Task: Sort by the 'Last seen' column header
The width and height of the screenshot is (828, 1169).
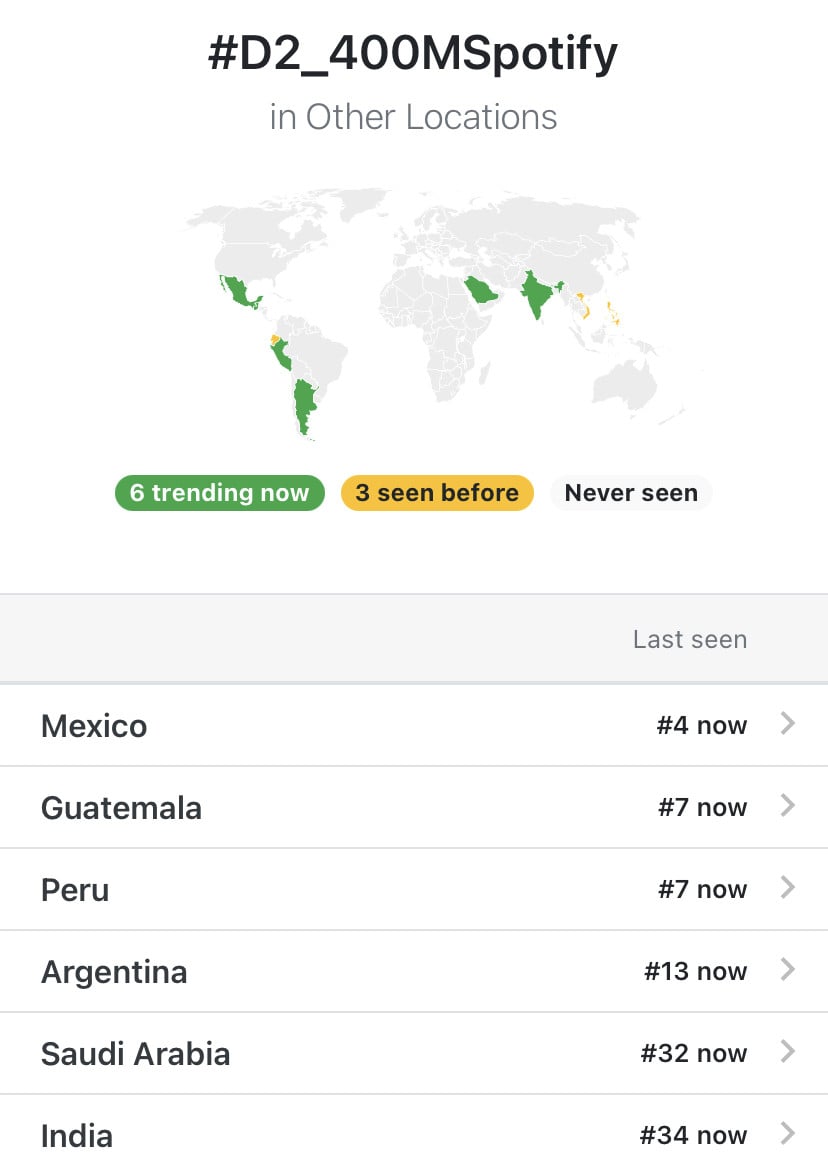Action: 690,640
